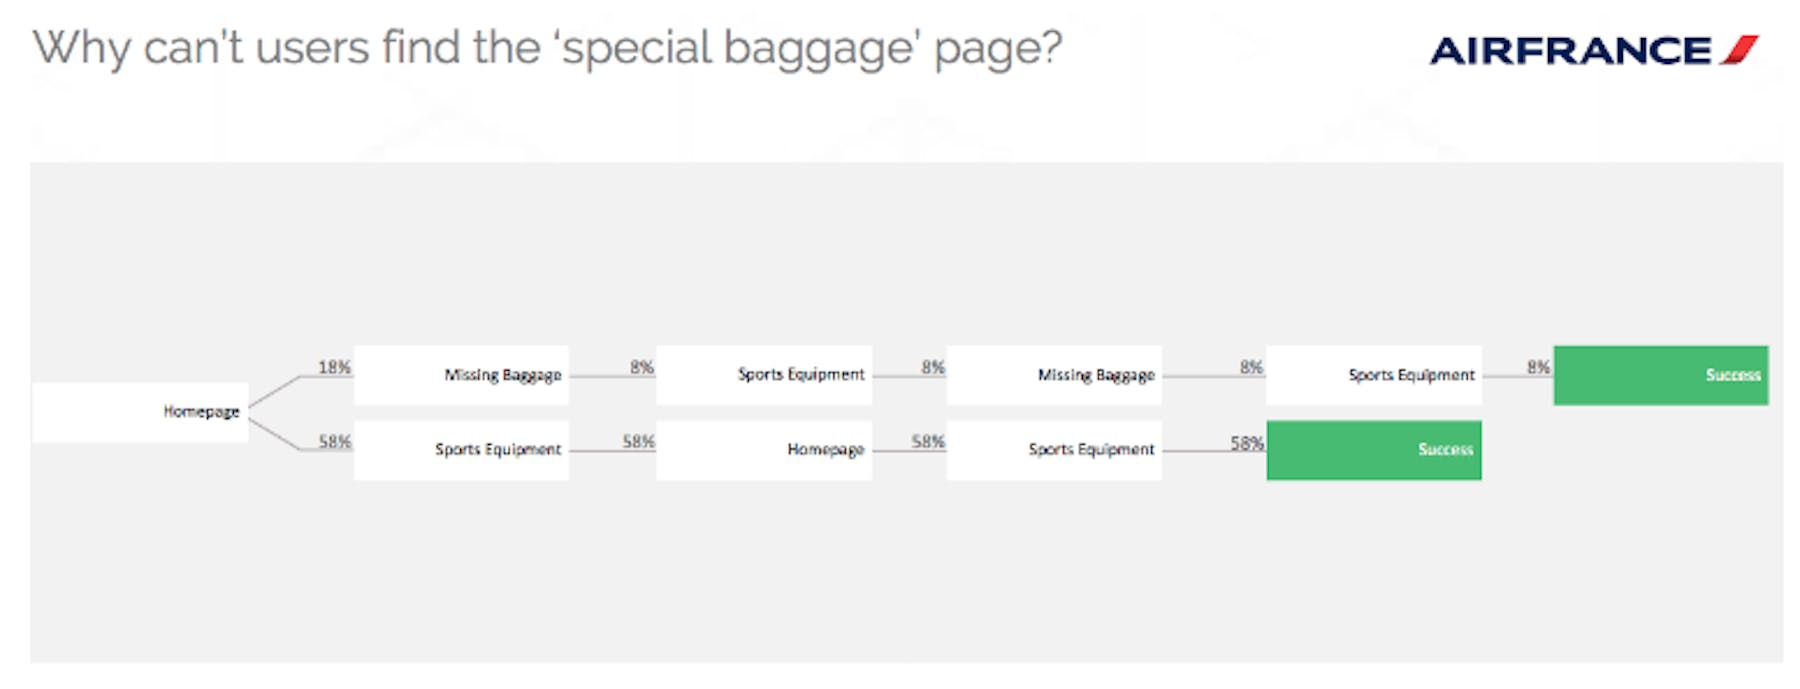The image size is (1800, 689).
Task: Click the 58% label before bottom Success box
Action: click(x=1247, y=442)
